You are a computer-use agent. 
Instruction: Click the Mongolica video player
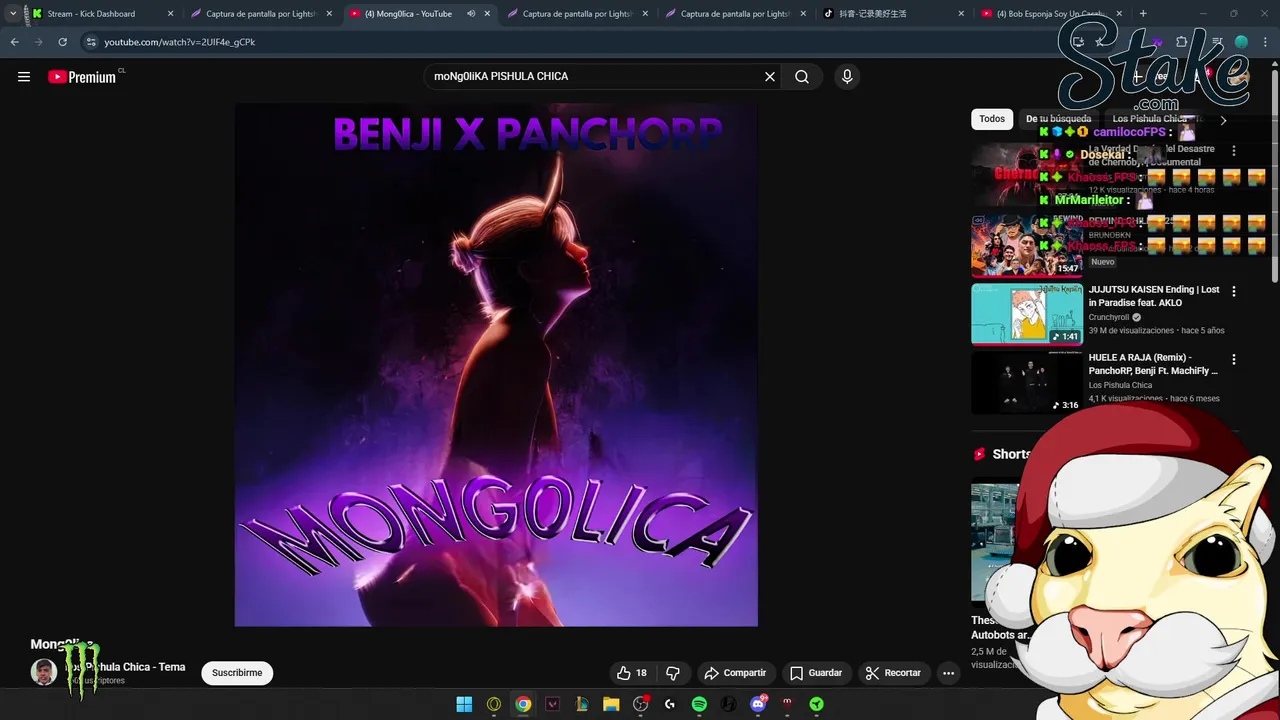pos(496,365)
